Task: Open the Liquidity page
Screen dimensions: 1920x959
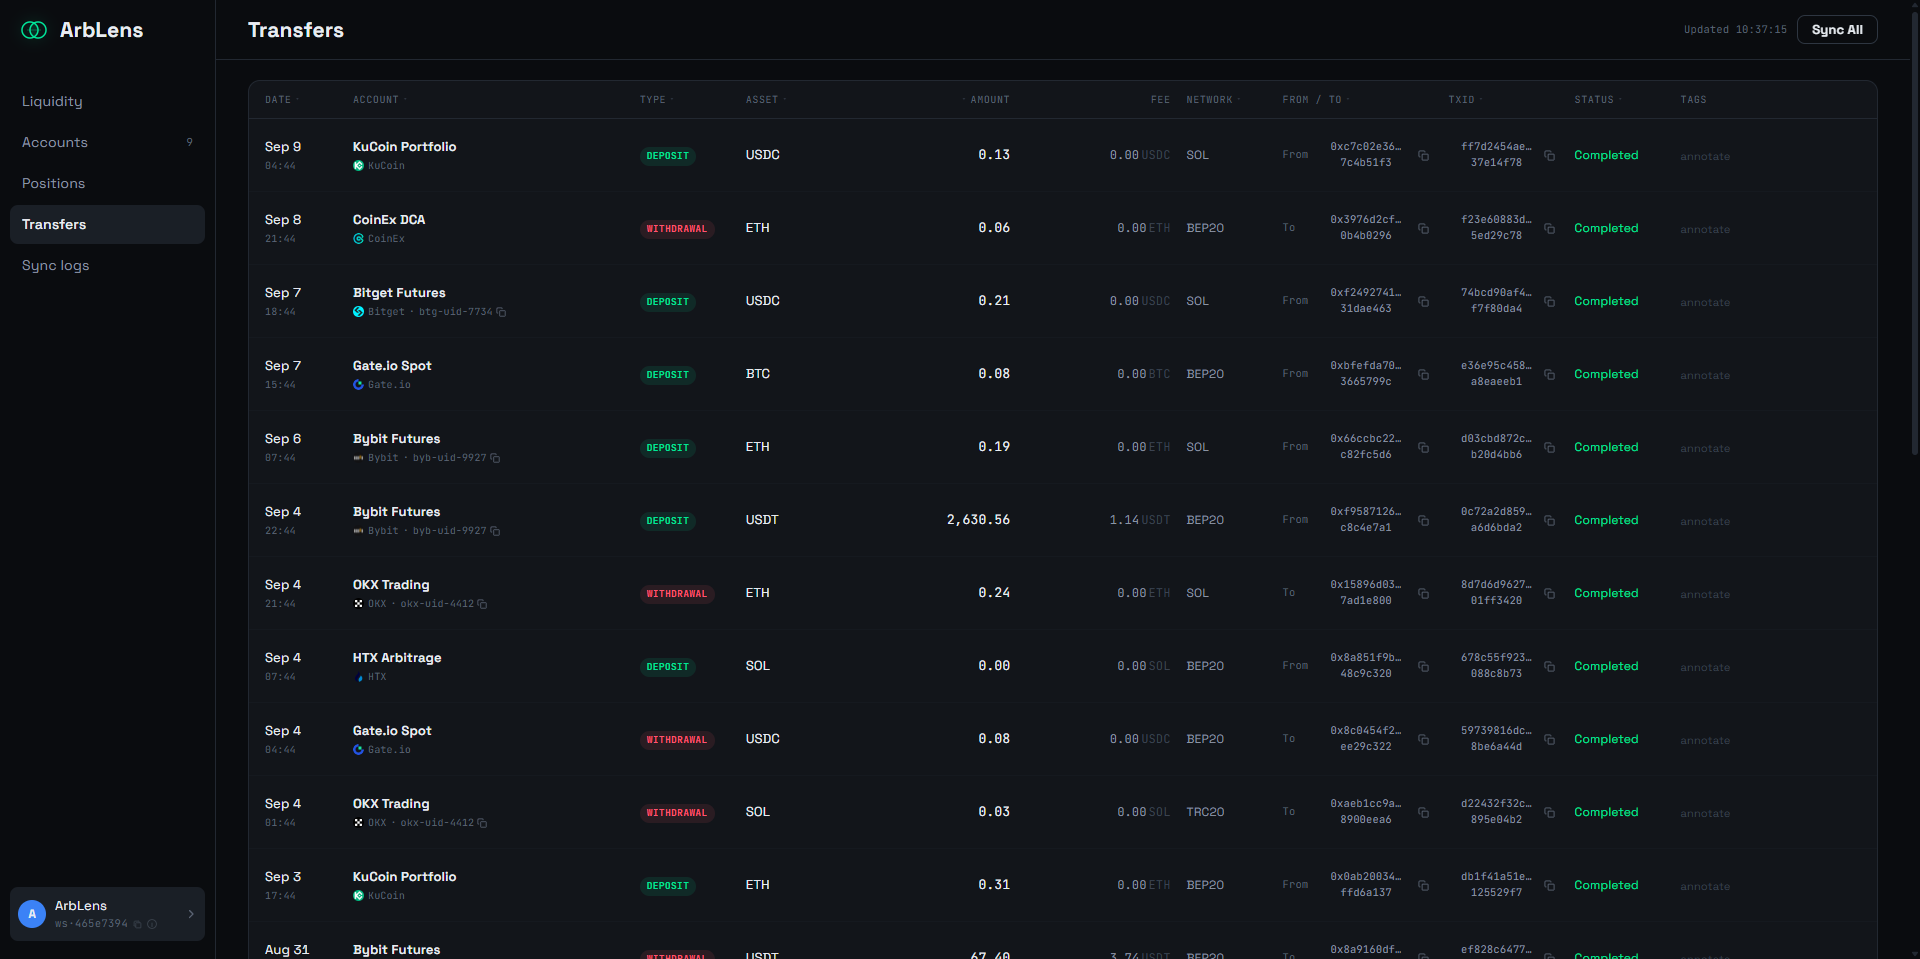Action: (x=107, y=101)
